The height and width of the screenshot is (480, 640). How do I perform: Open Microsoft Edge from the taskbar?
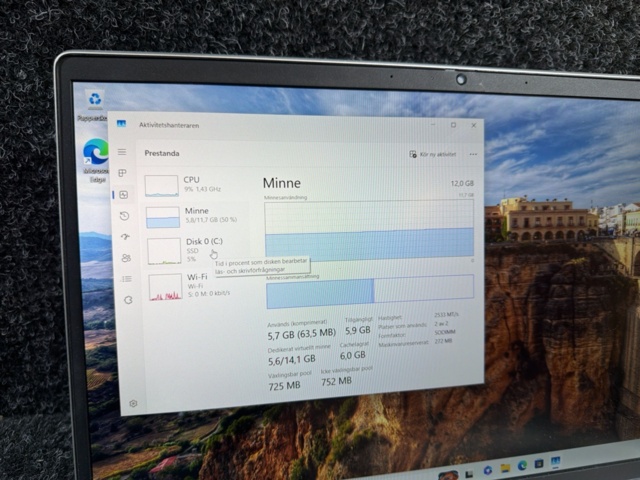pyautogui.click(x=522, y=465)
